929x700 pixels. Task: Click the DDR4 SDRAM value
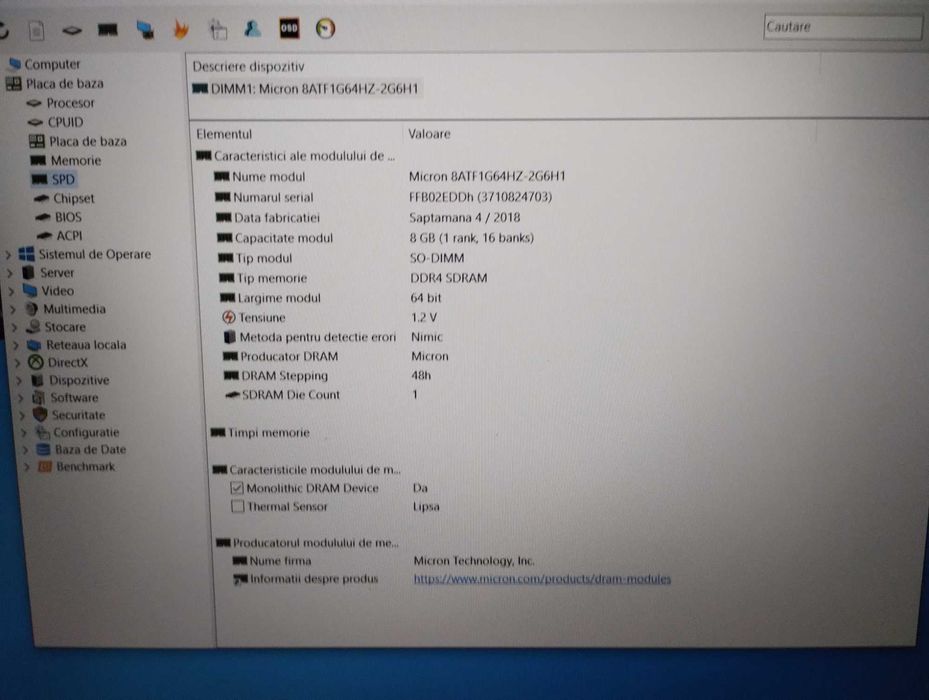tap(449, 278)
